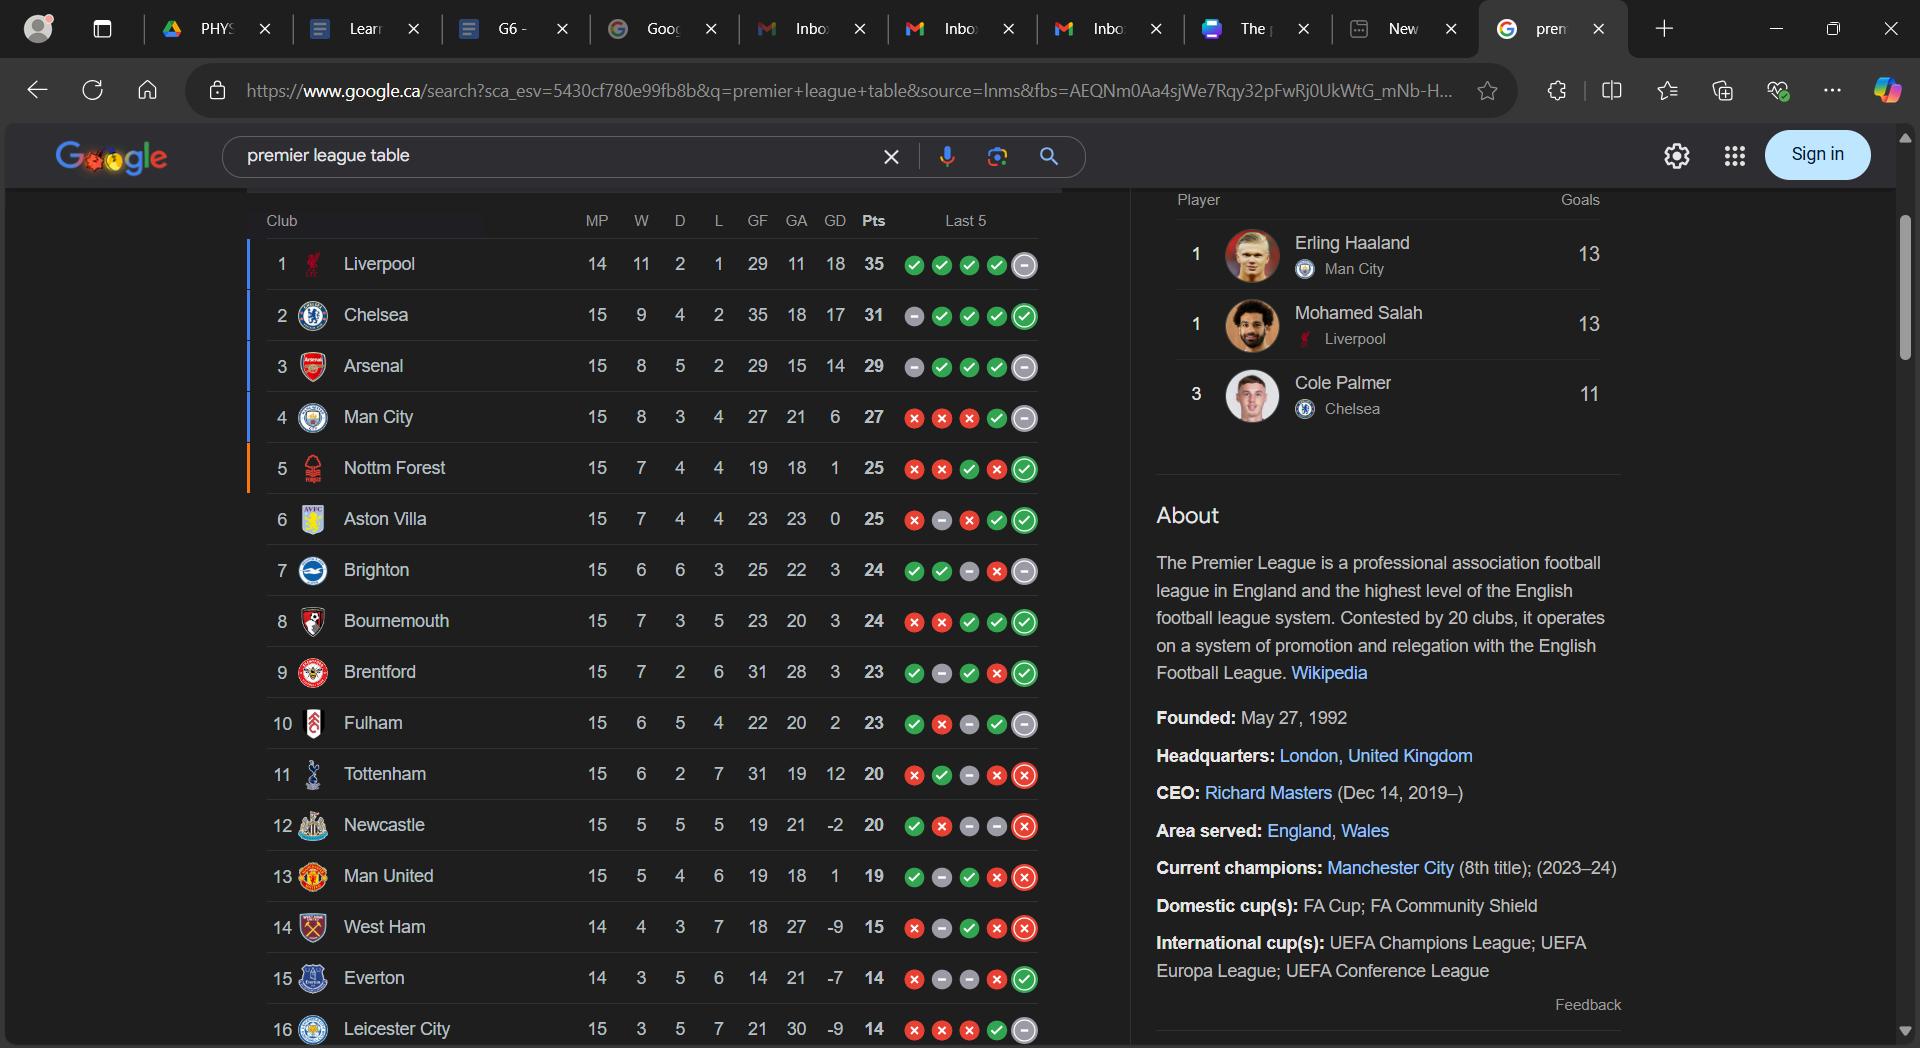Open the Richard Masters CEO link
Image resolution: width=1920 pixels, height=1048 pixels.
1268,793
